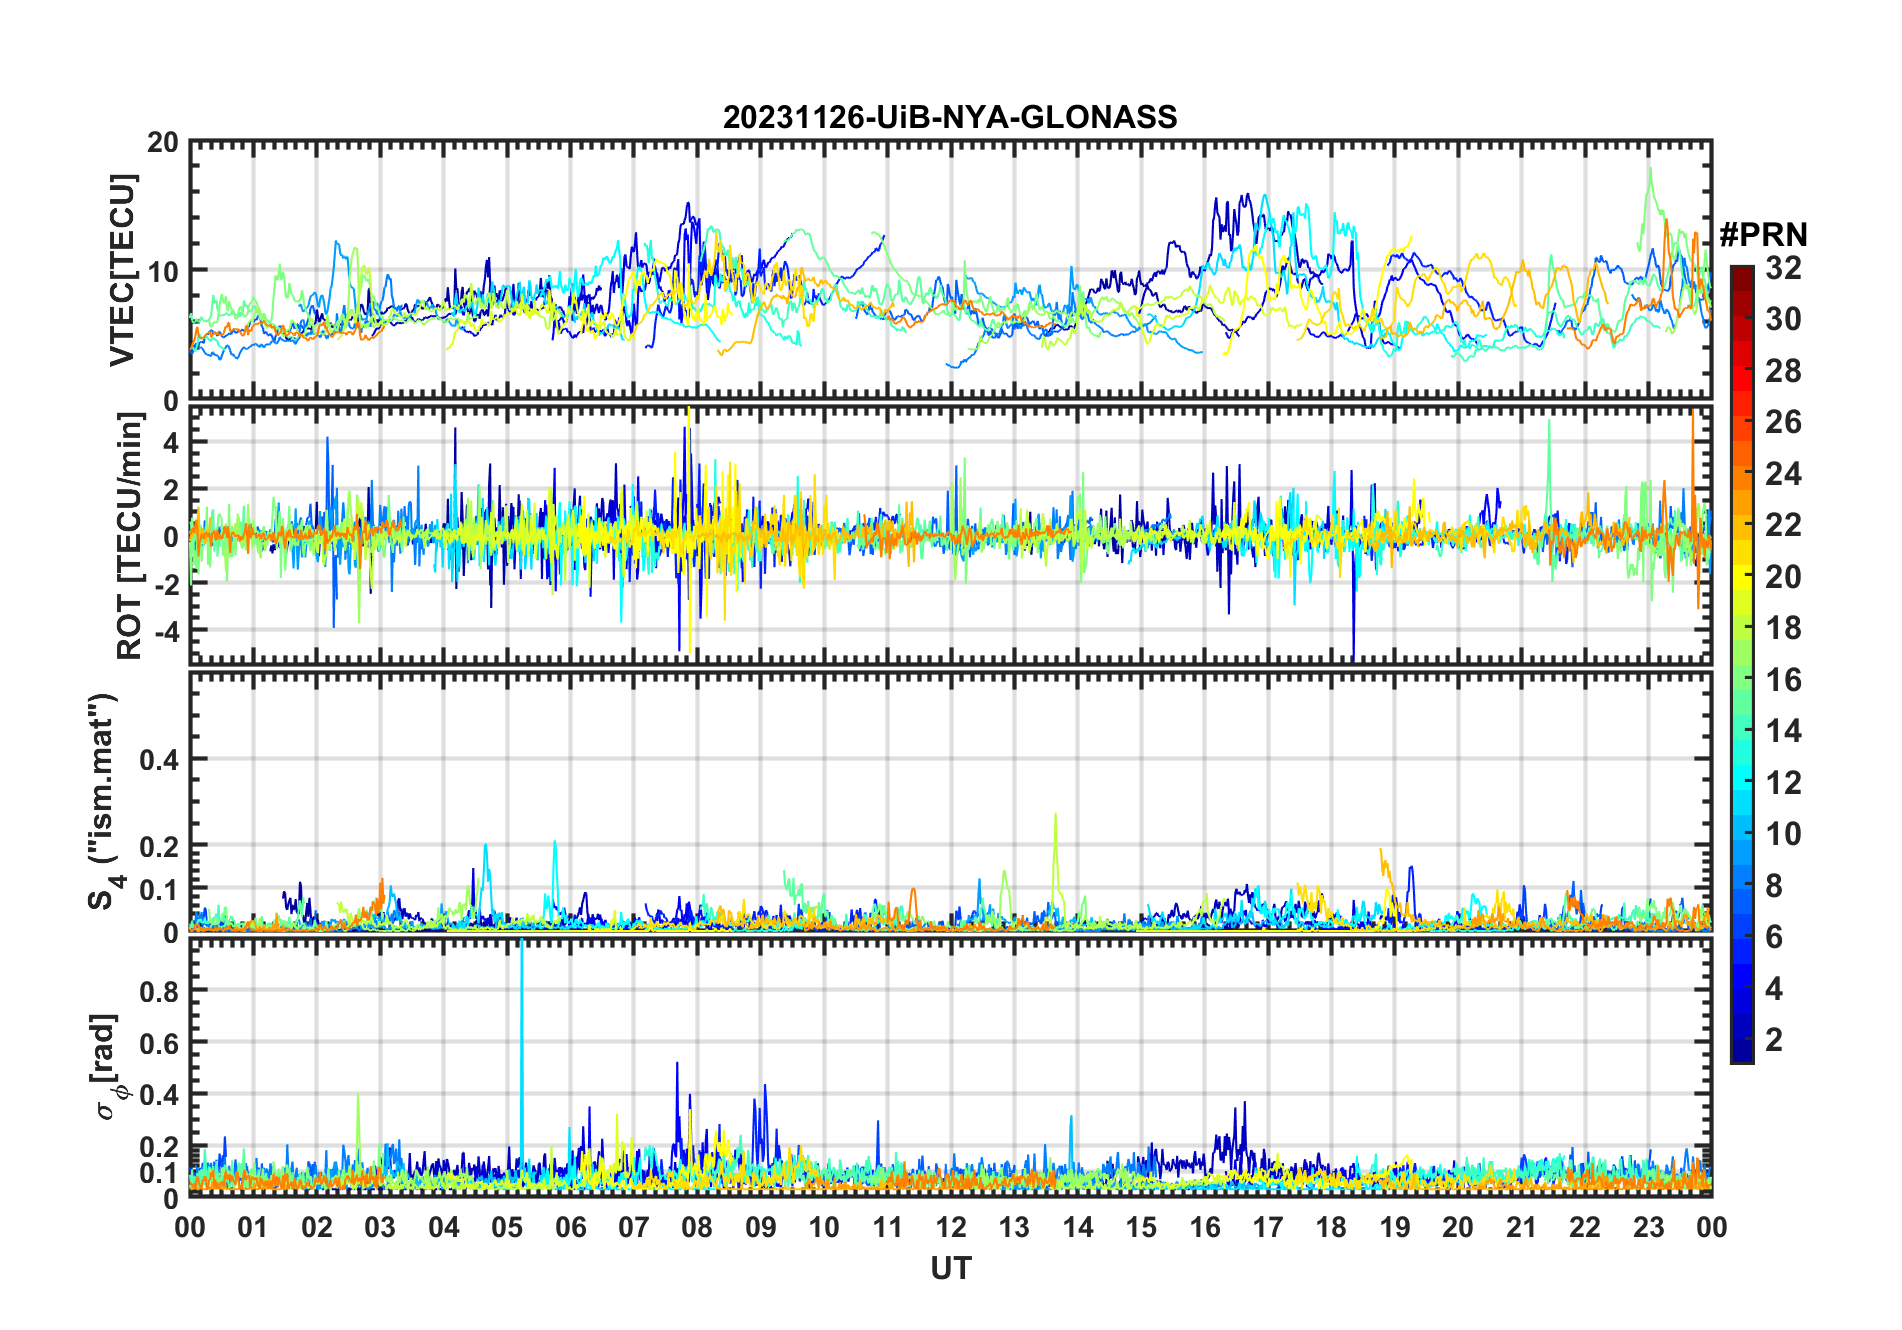Select colorbar tick label 24

pos(1783,474)
